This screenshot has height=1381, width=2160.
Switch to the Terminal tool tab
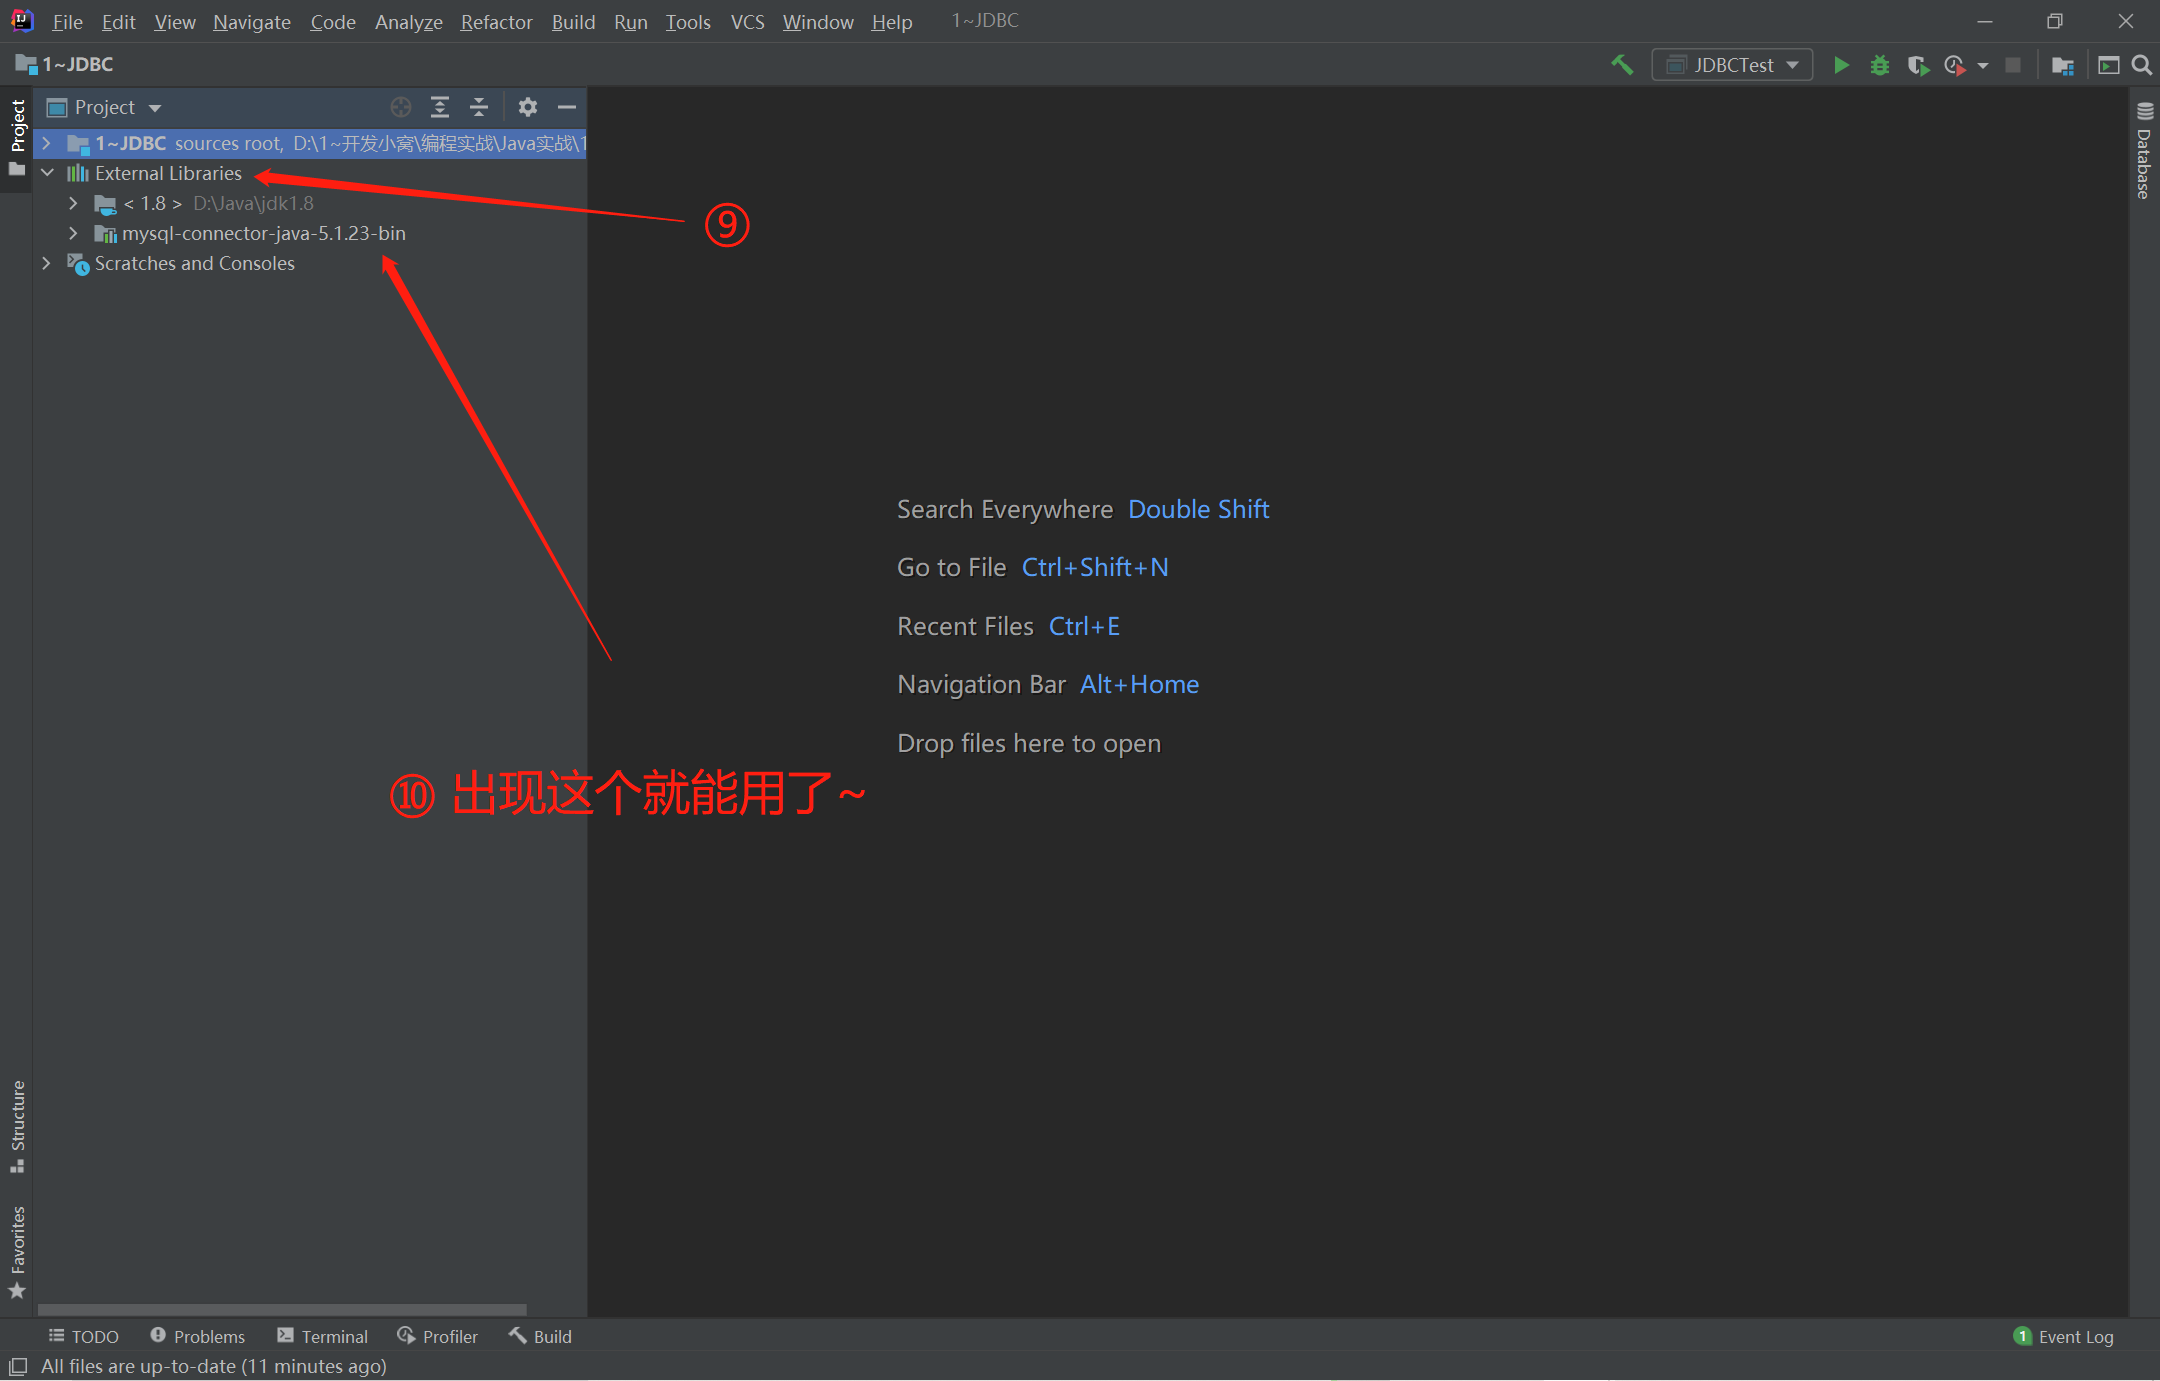point(323,1336)
